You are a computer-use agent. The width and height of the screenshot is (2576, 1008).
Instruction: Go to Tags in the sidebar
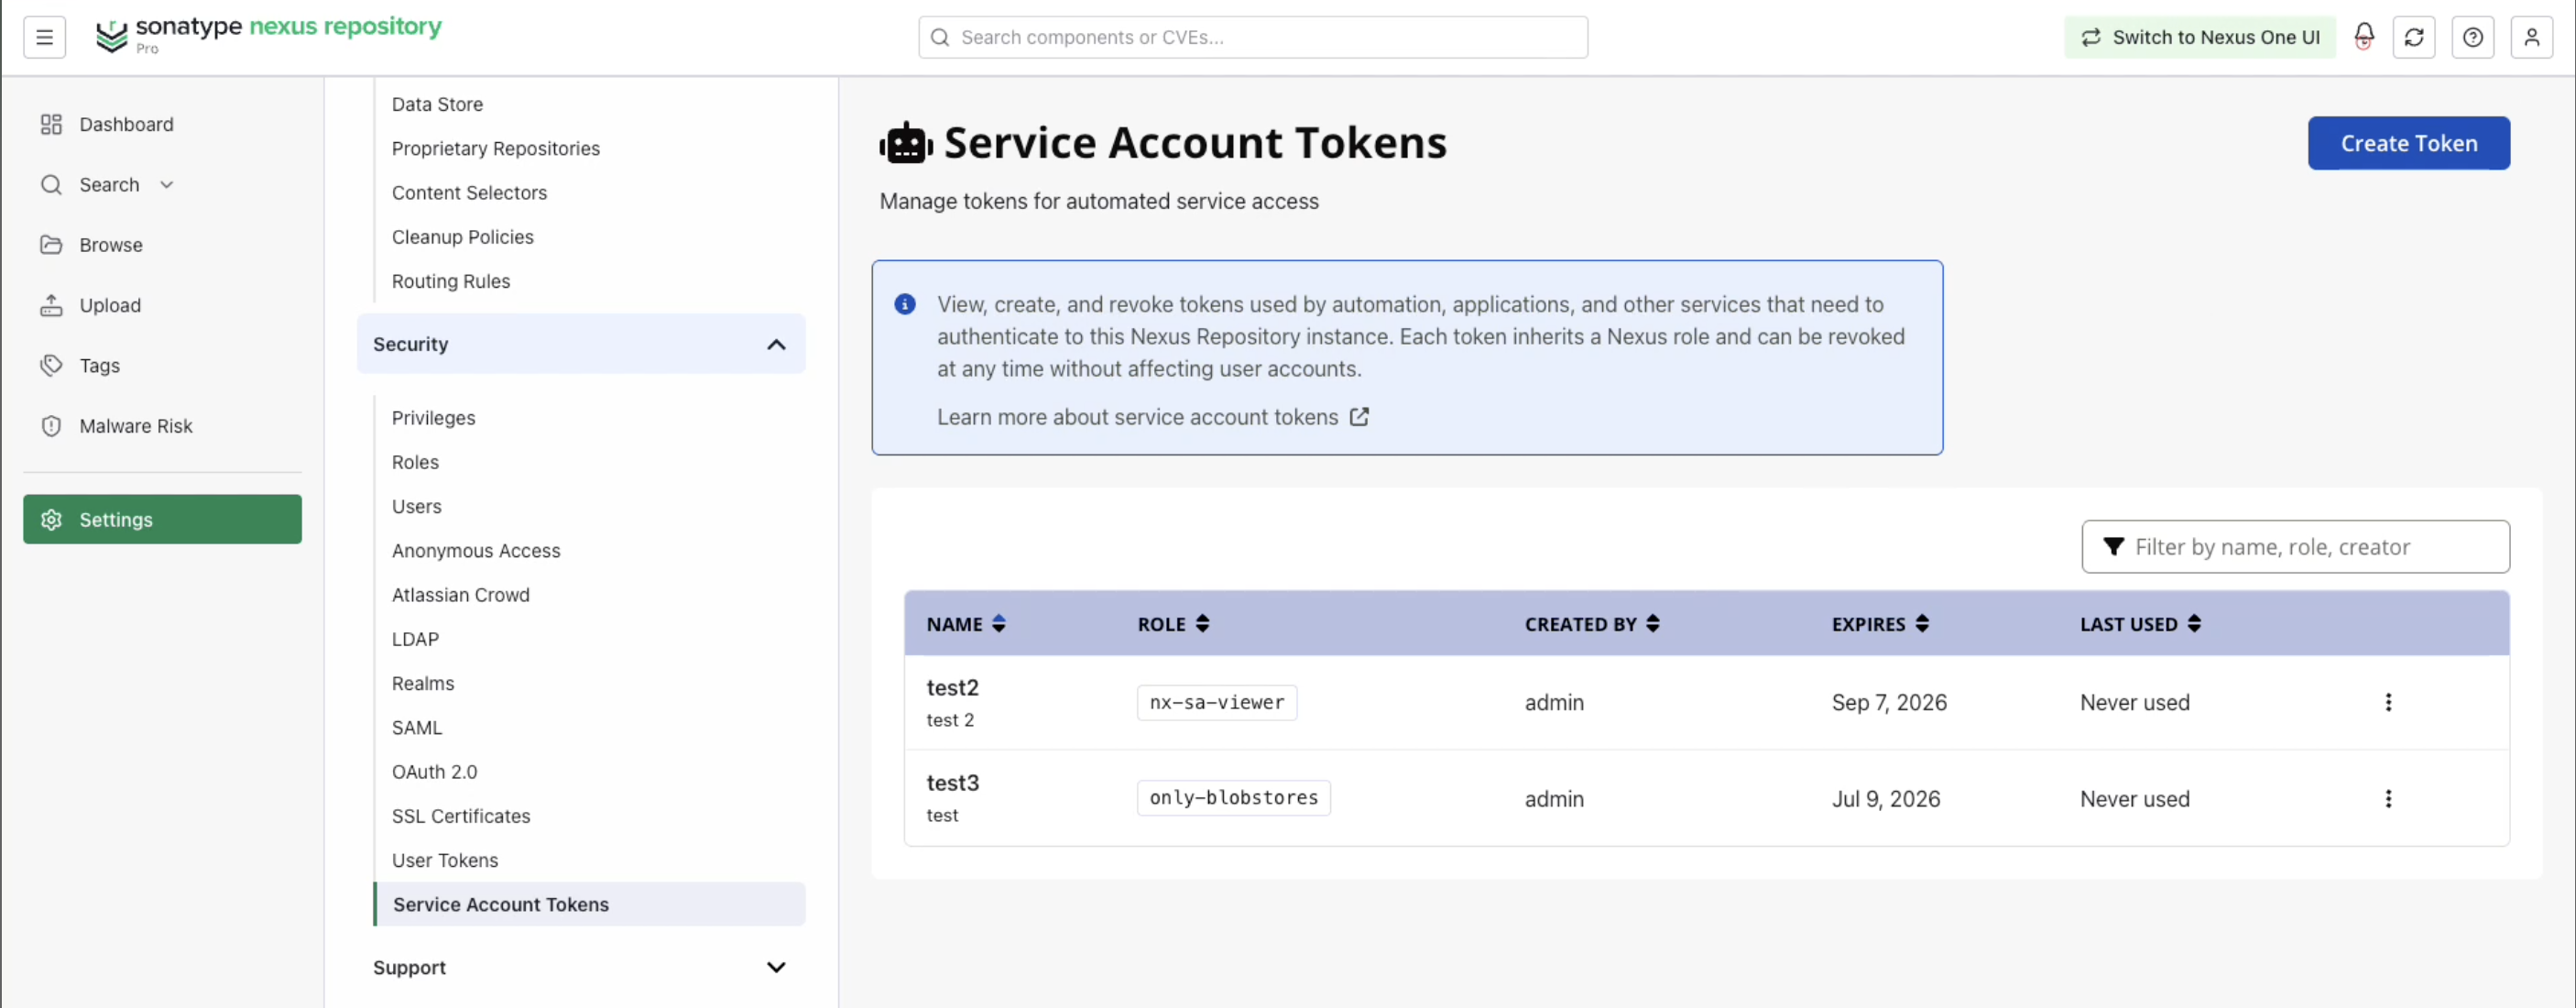[x=162, y=365]
